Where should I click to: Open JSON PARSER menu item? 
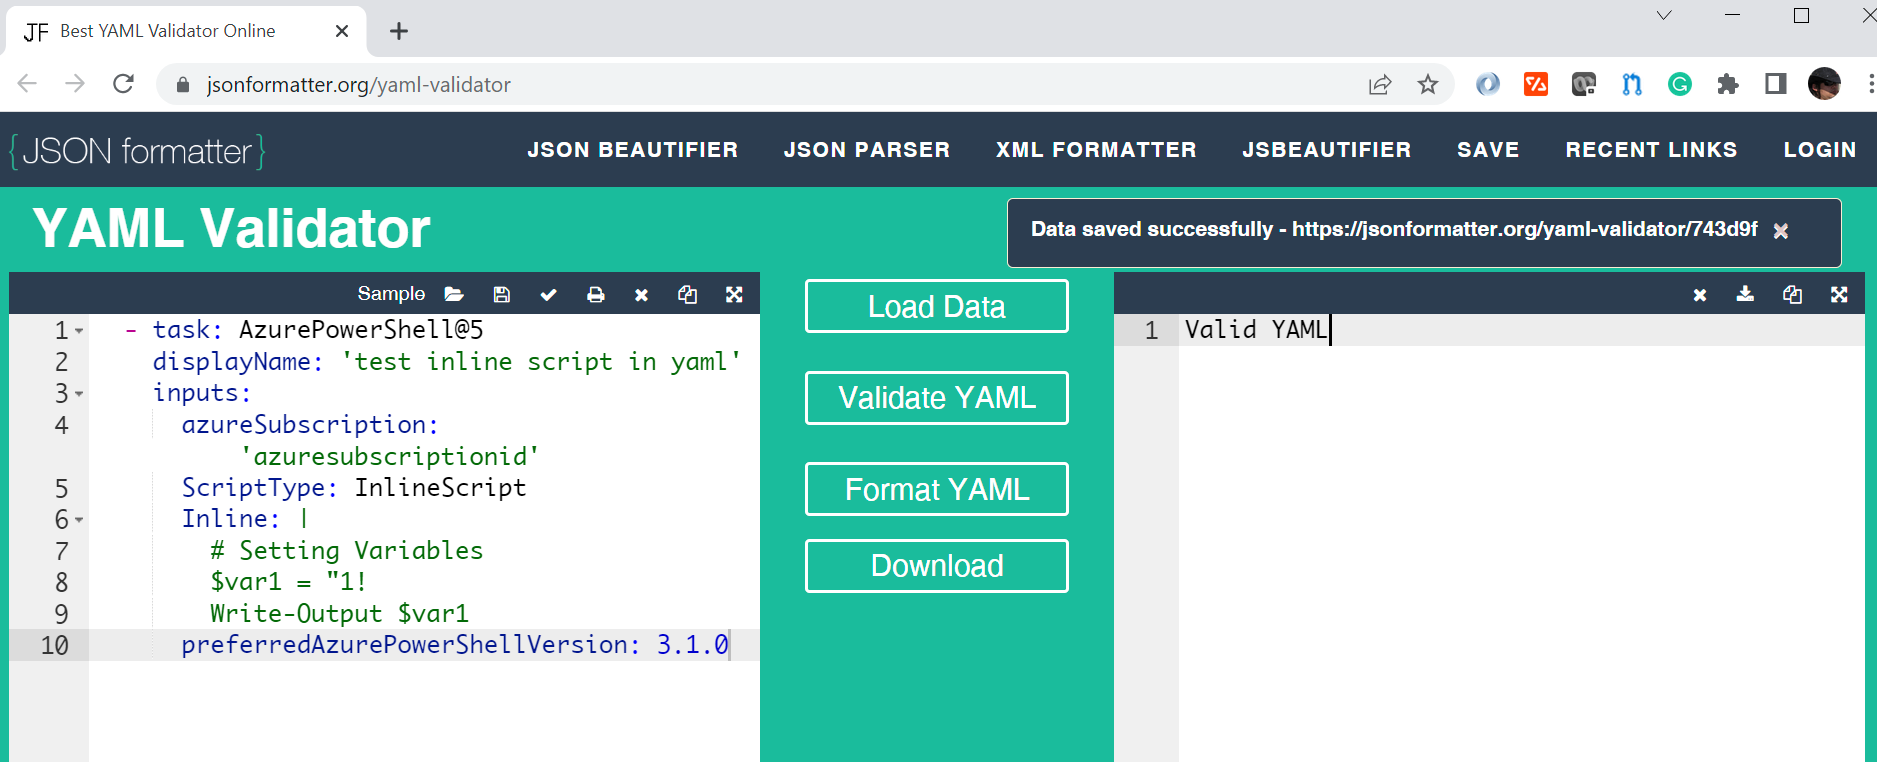[x=867, y=150]
